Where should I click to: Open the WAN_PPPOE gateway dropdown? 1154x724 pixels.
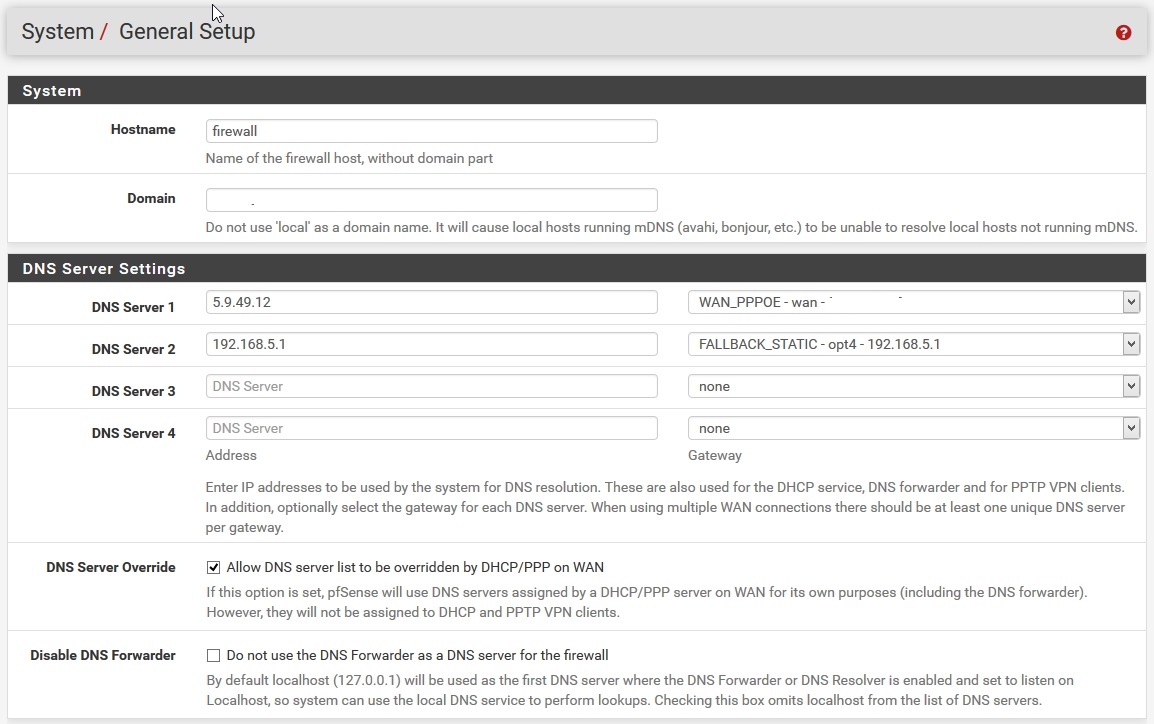point(913,302)
